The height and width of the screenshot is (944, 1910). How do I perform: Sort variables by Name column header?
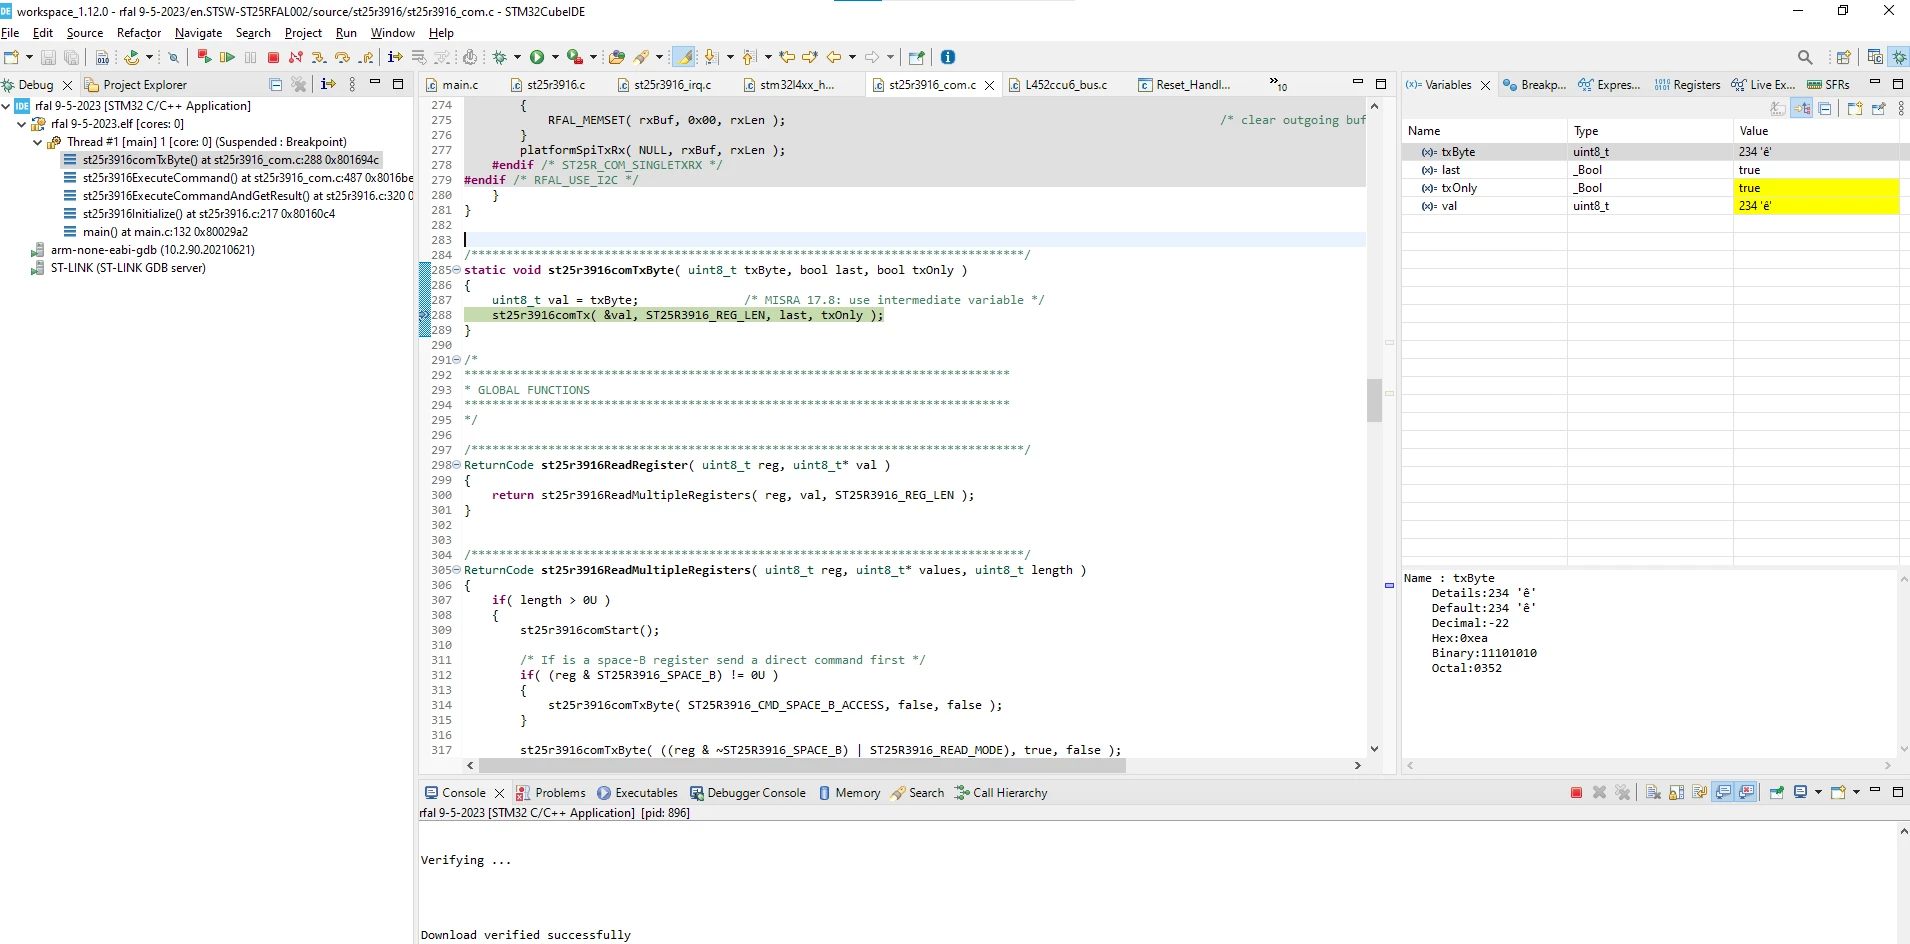[1484, 131]
